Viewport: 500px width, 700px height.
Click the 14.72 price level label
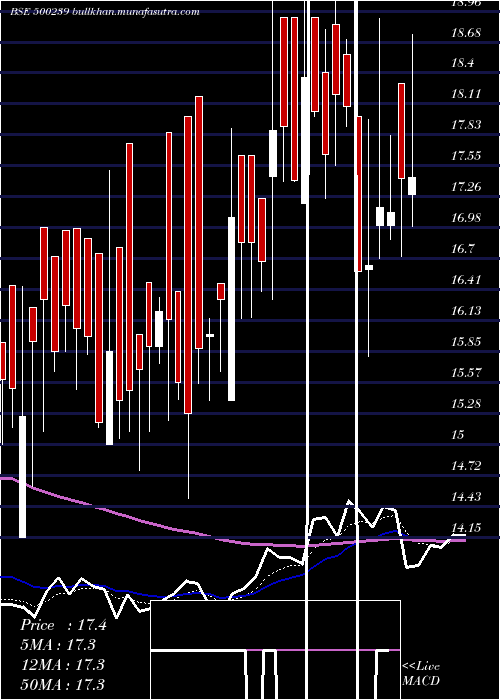click(x=466, y=466)
